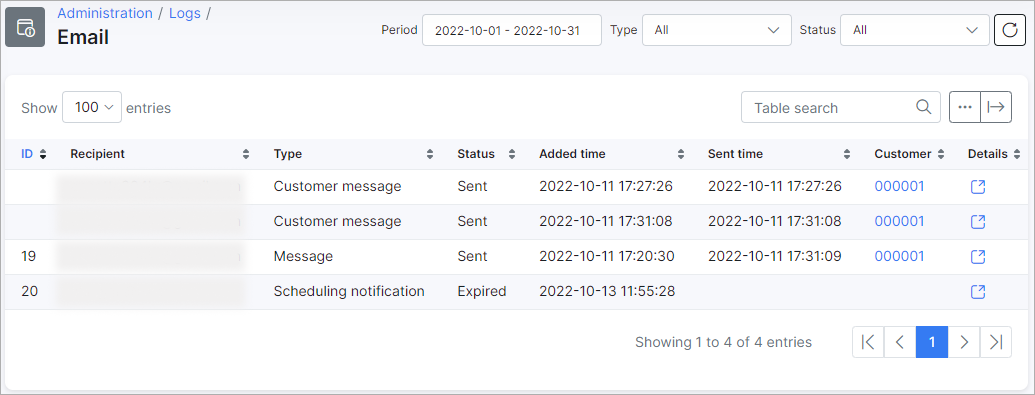Open the three-dots table options button
1035x395 pixels.
point(965,107)
